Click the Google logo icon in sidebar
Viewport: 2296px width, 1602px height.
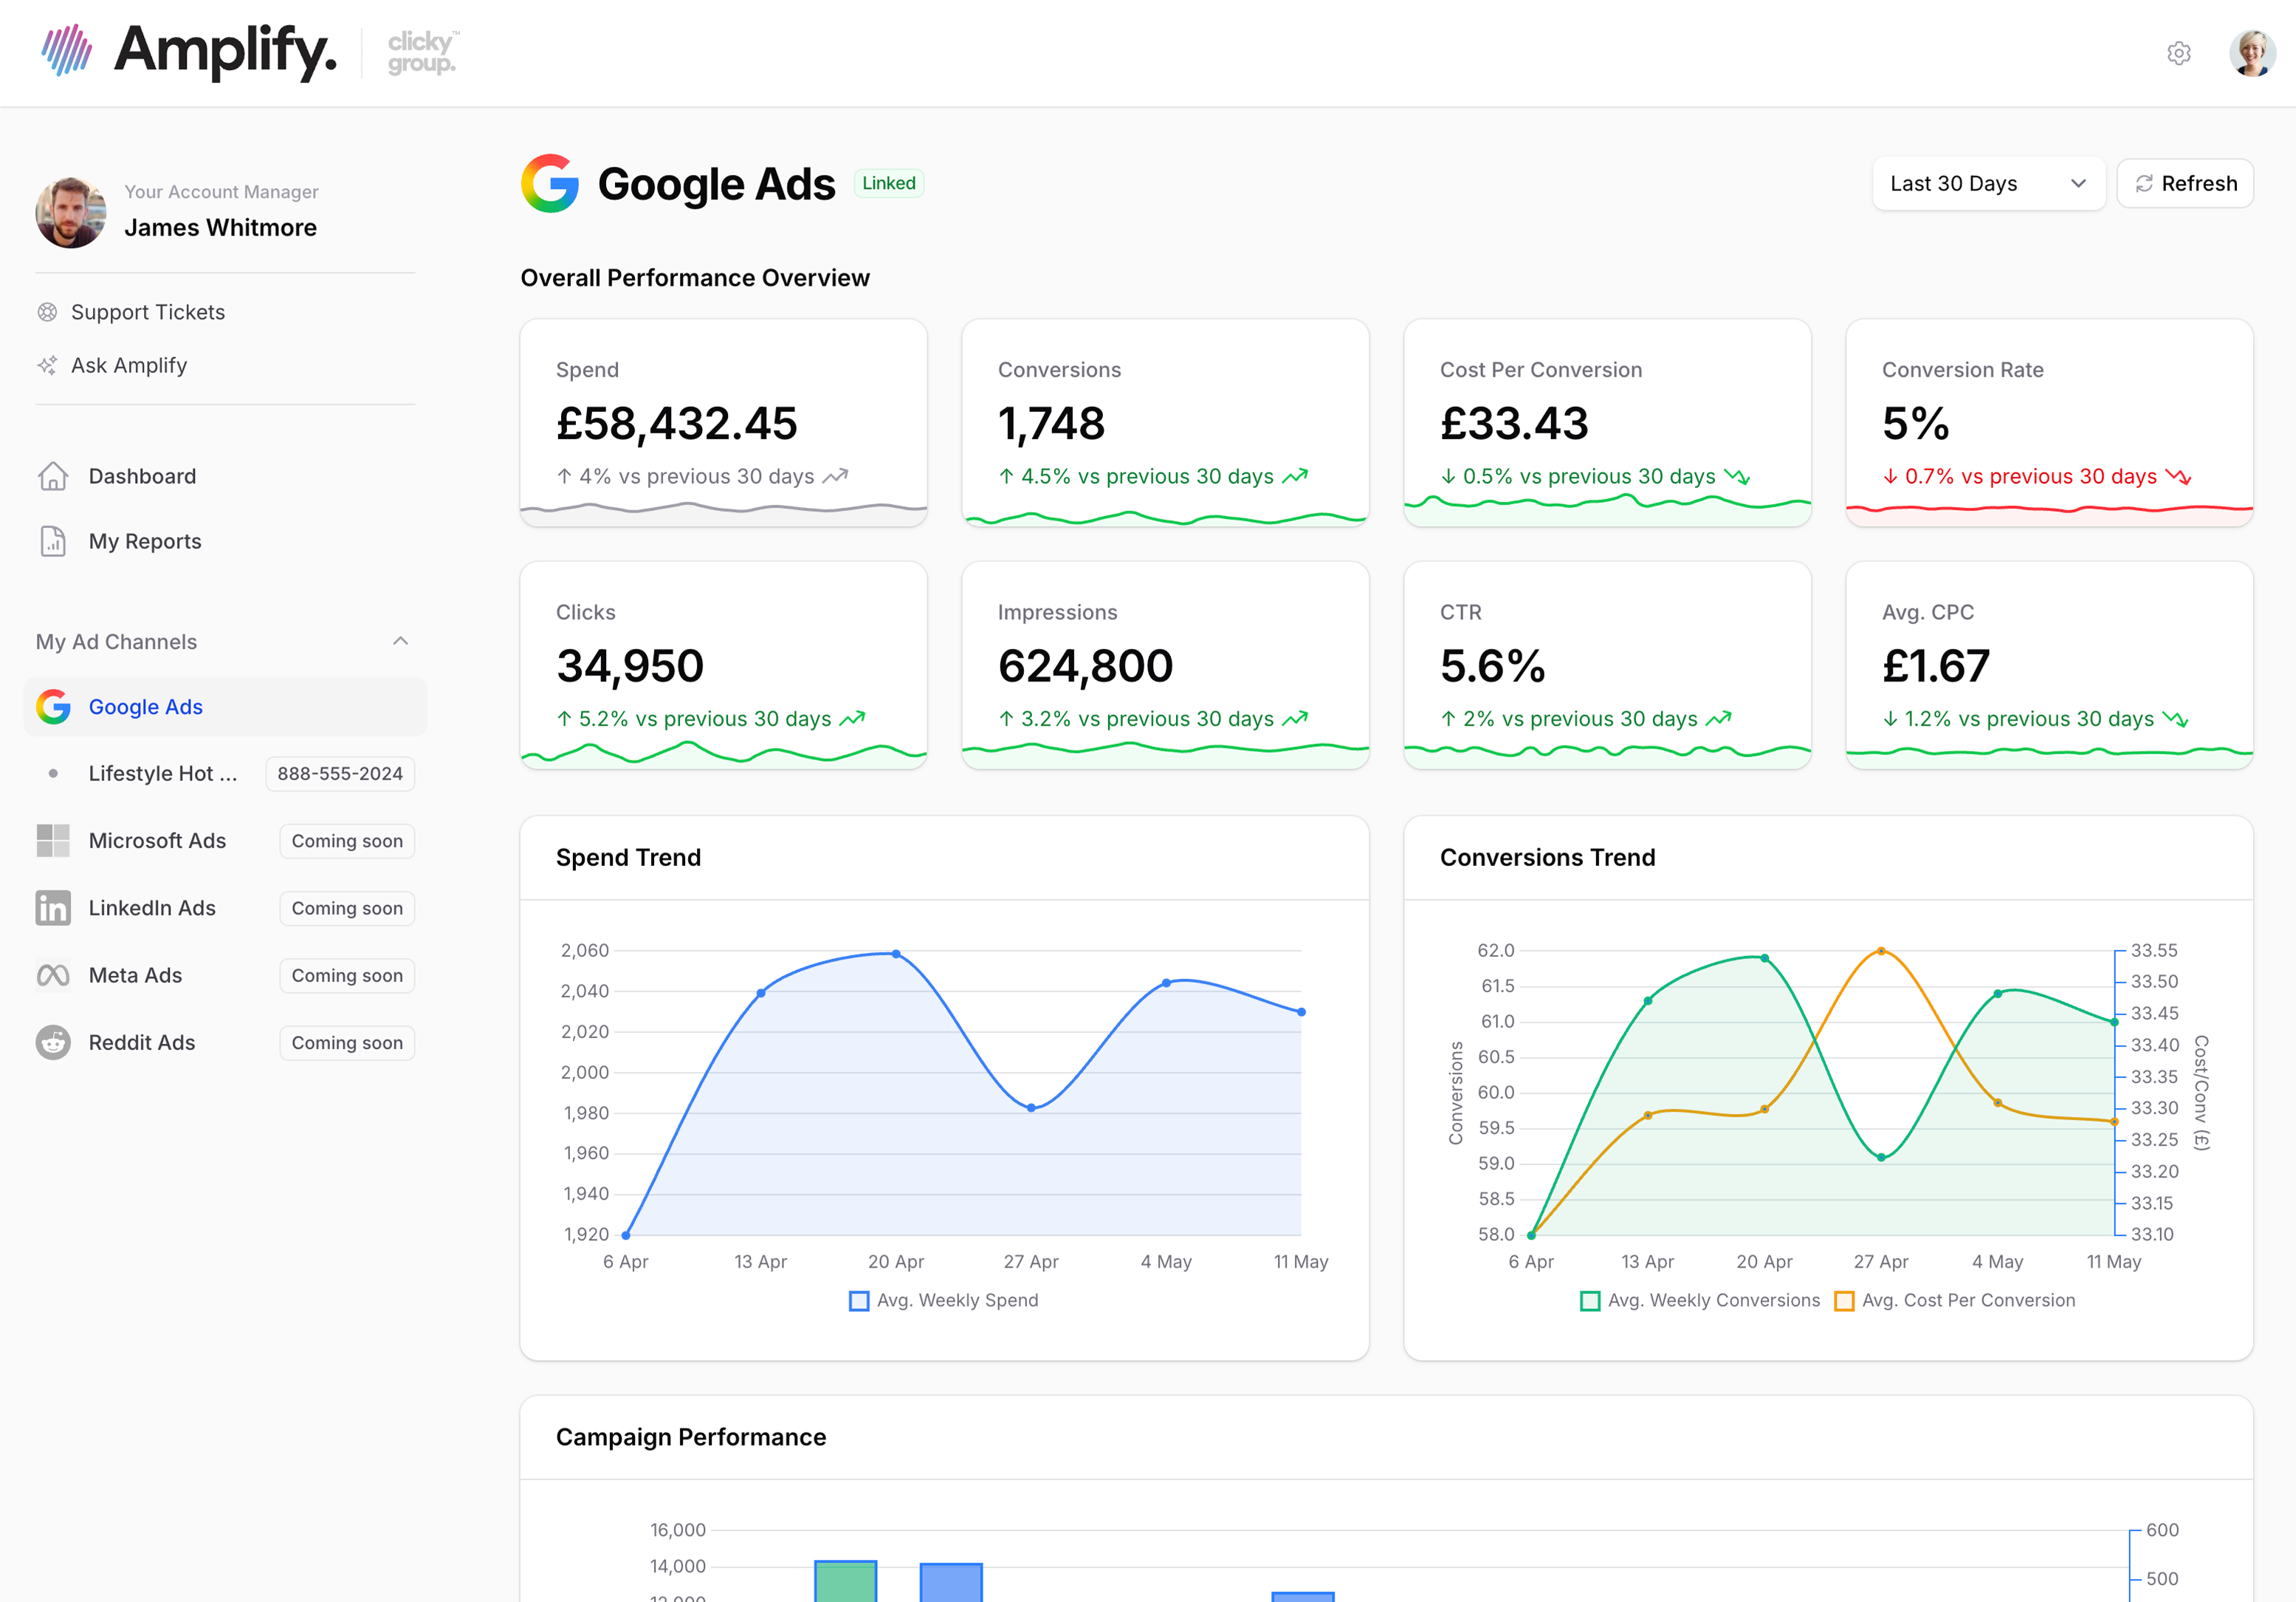[x=53, y=707]
